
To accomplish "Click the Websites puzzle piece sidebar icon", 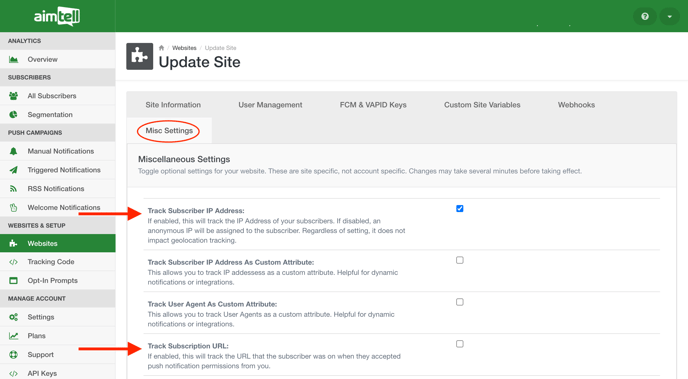I will point(14,243).
